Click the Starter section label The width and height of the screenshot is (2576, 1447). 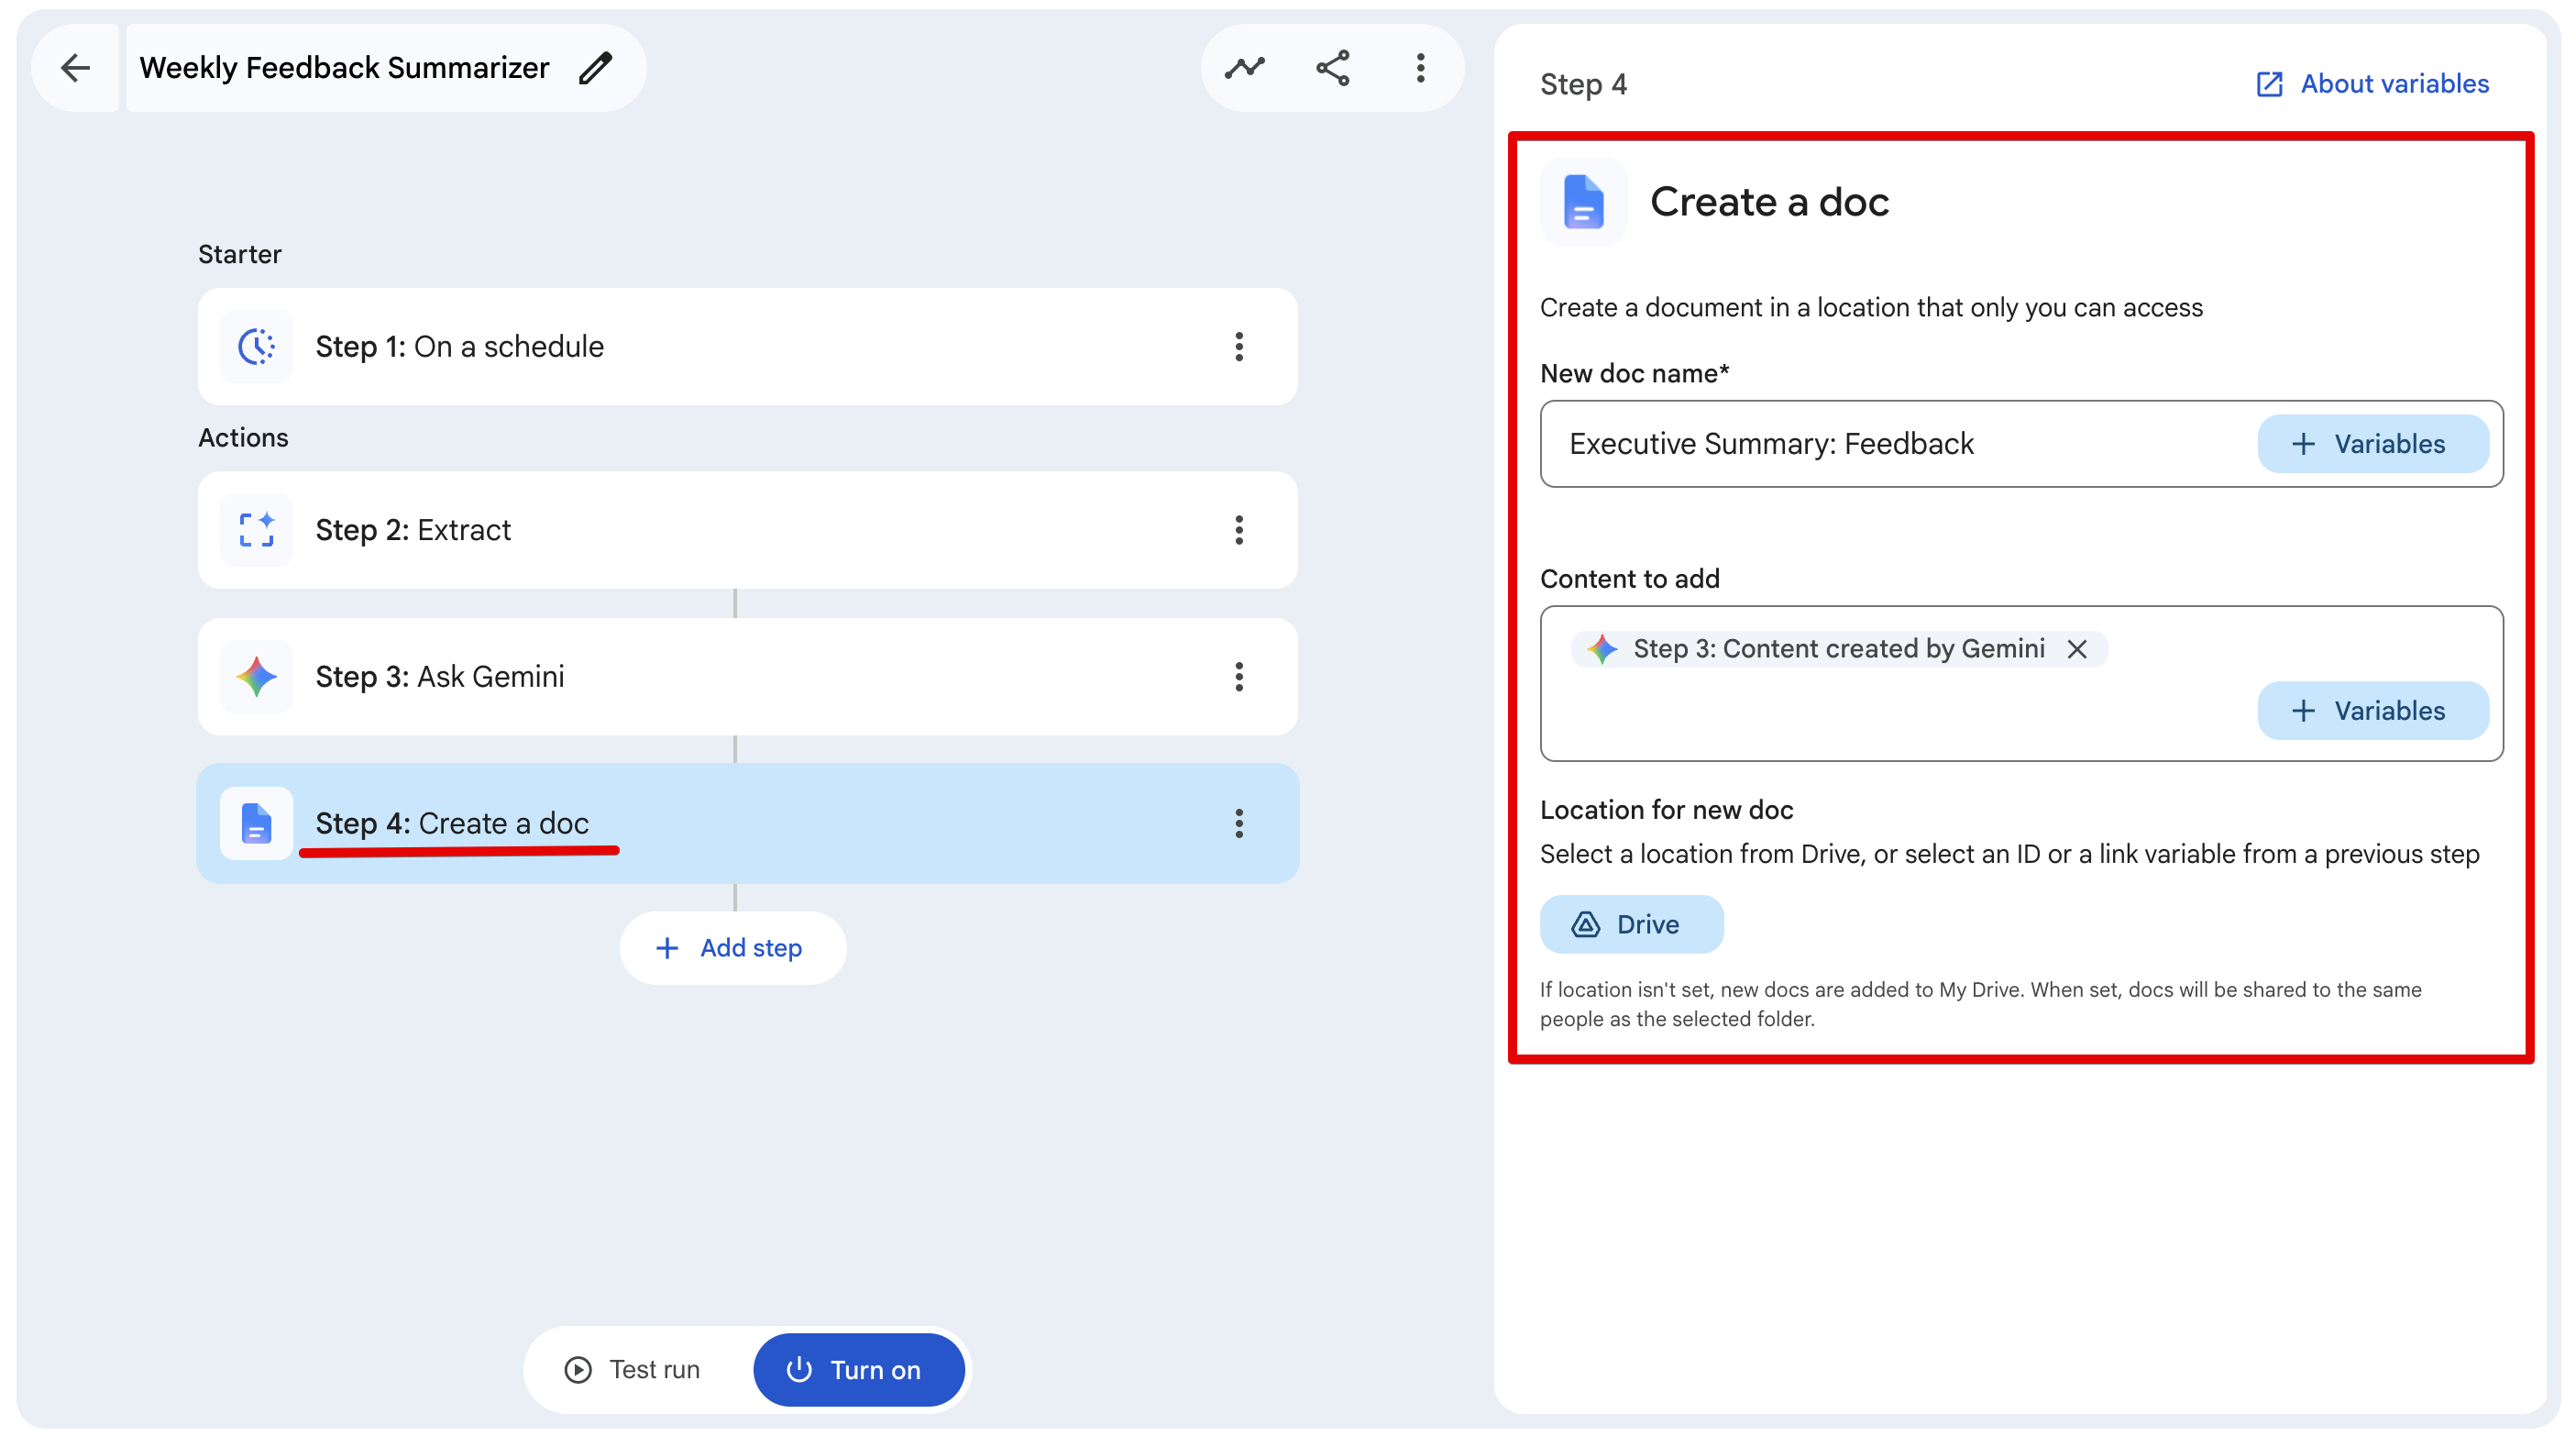(240, 254)
